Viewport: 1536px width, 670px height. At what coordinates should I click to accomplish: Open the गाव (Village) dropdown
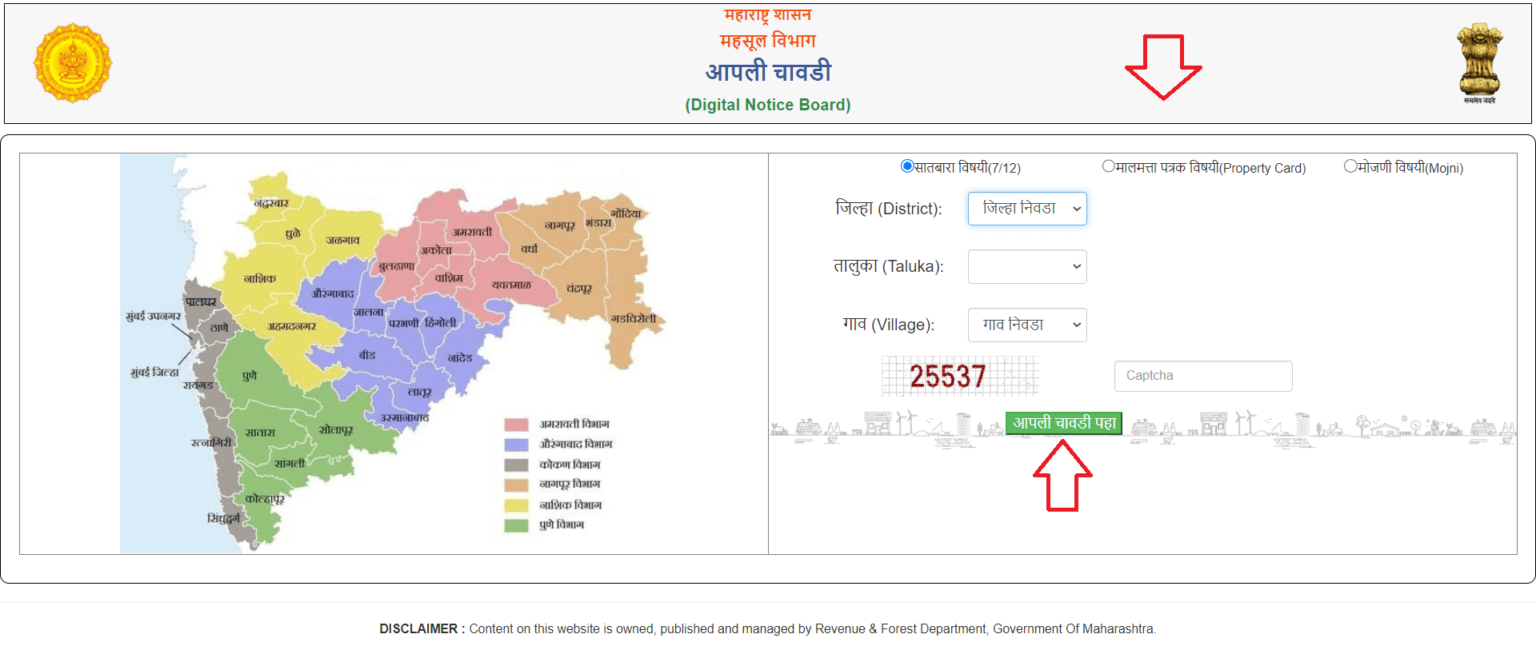coord(1027,324)
